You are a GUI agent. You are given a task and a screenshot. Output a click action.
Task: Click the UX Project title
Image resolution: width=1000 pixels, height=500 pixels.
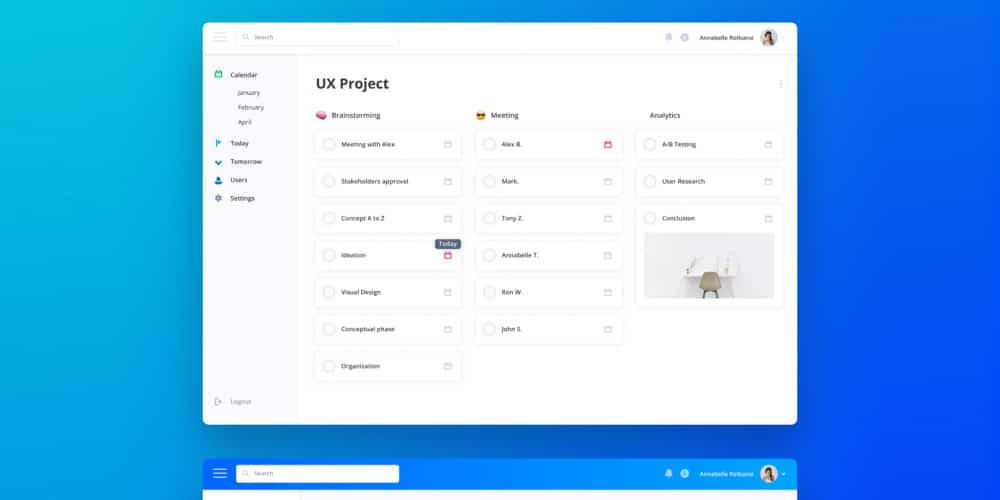point(352,84)
